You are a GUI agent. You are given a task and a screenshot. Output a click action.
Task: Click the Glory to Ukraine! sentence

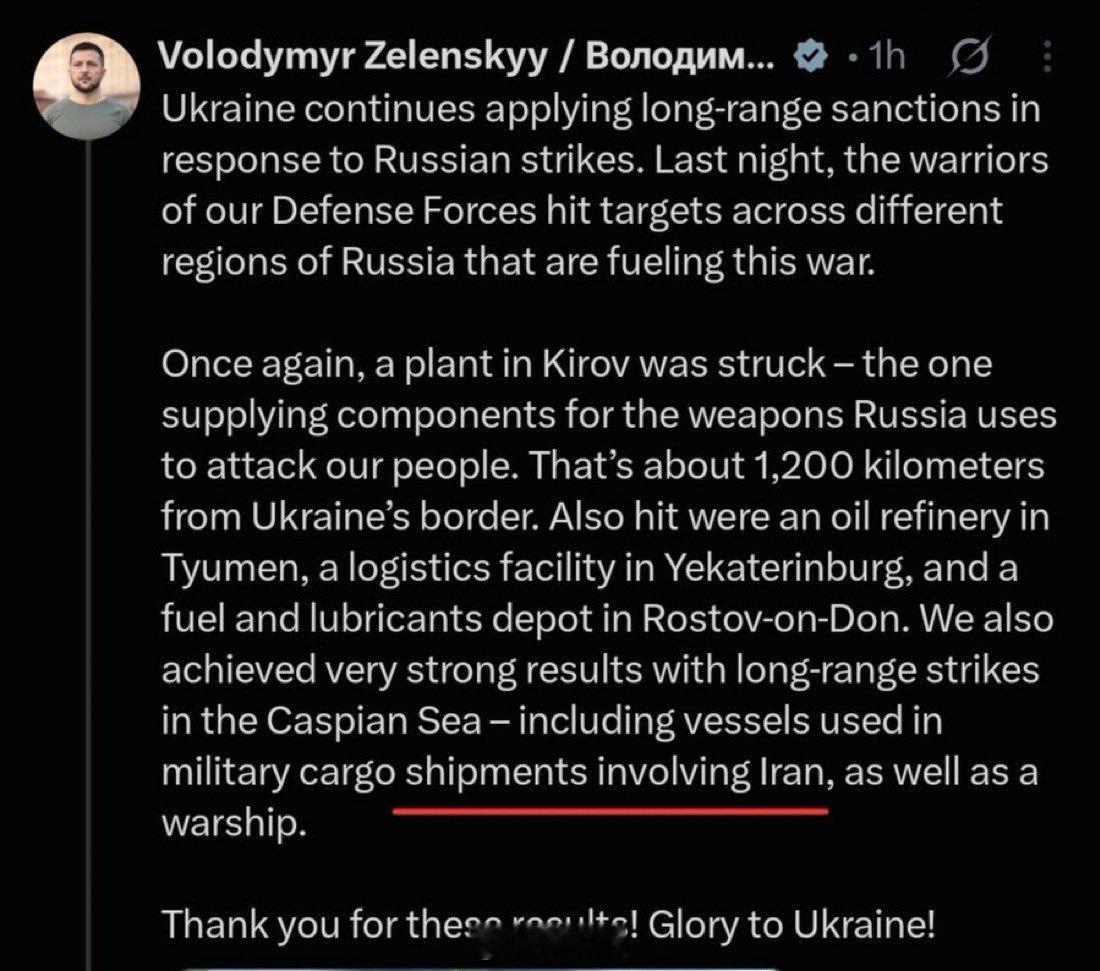click(x=791, y=924)
